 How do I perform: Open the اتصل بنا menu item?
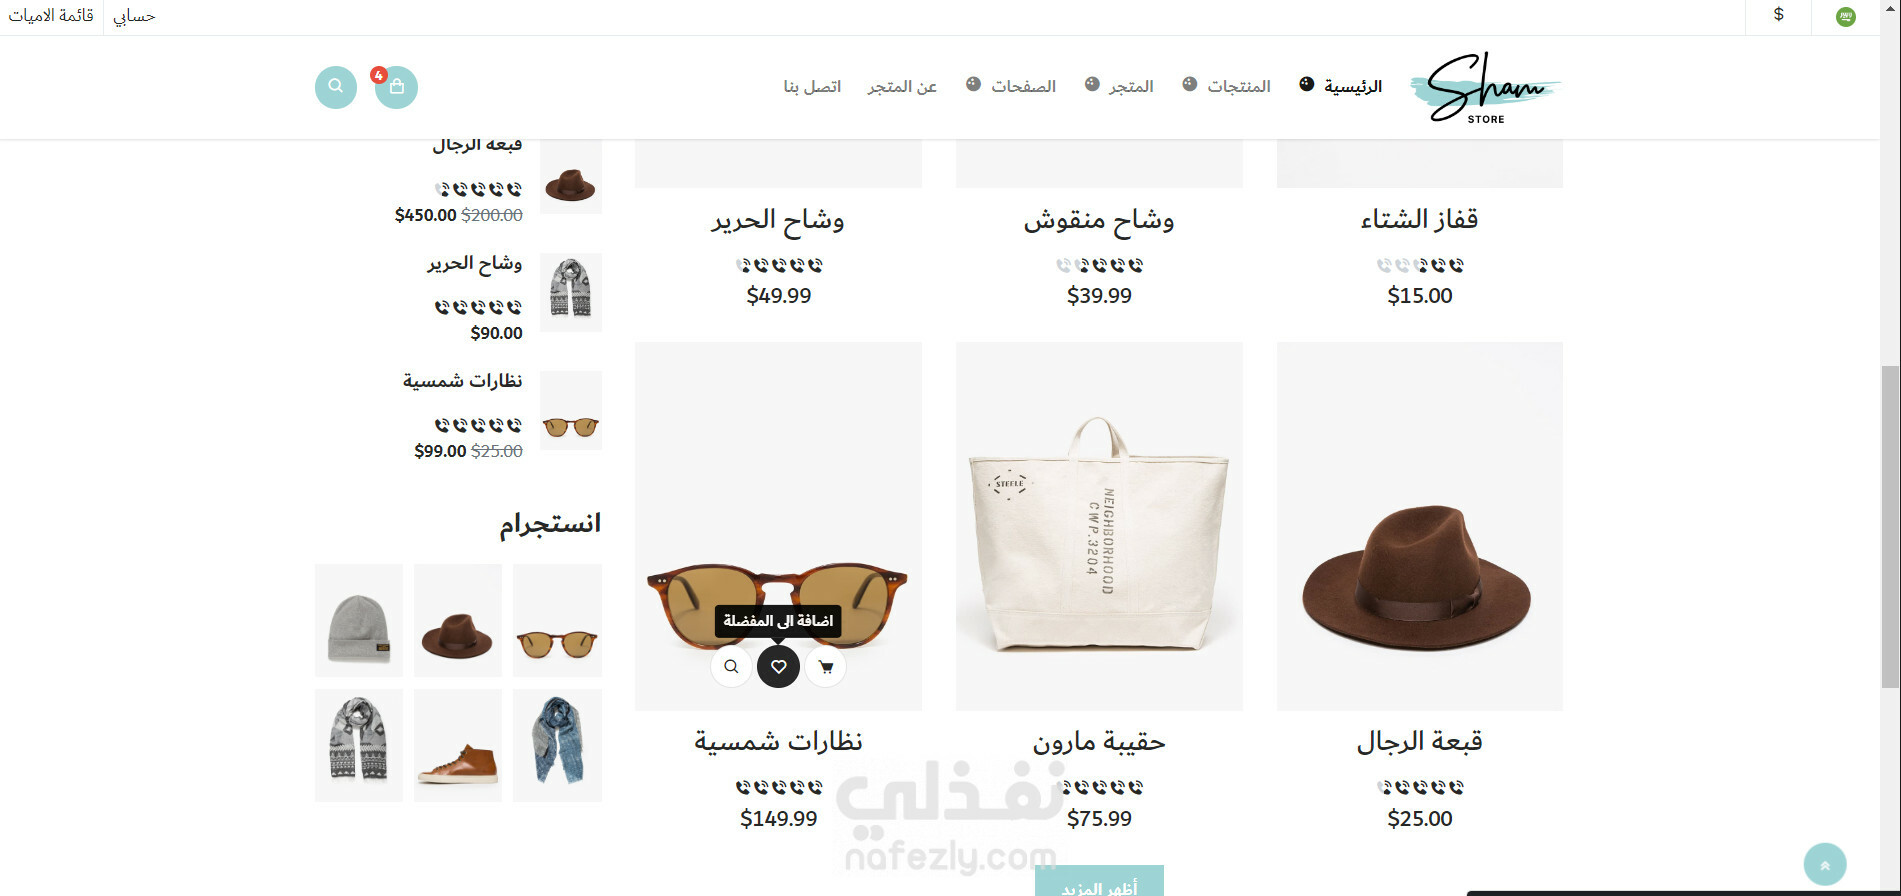click(812, 87)
